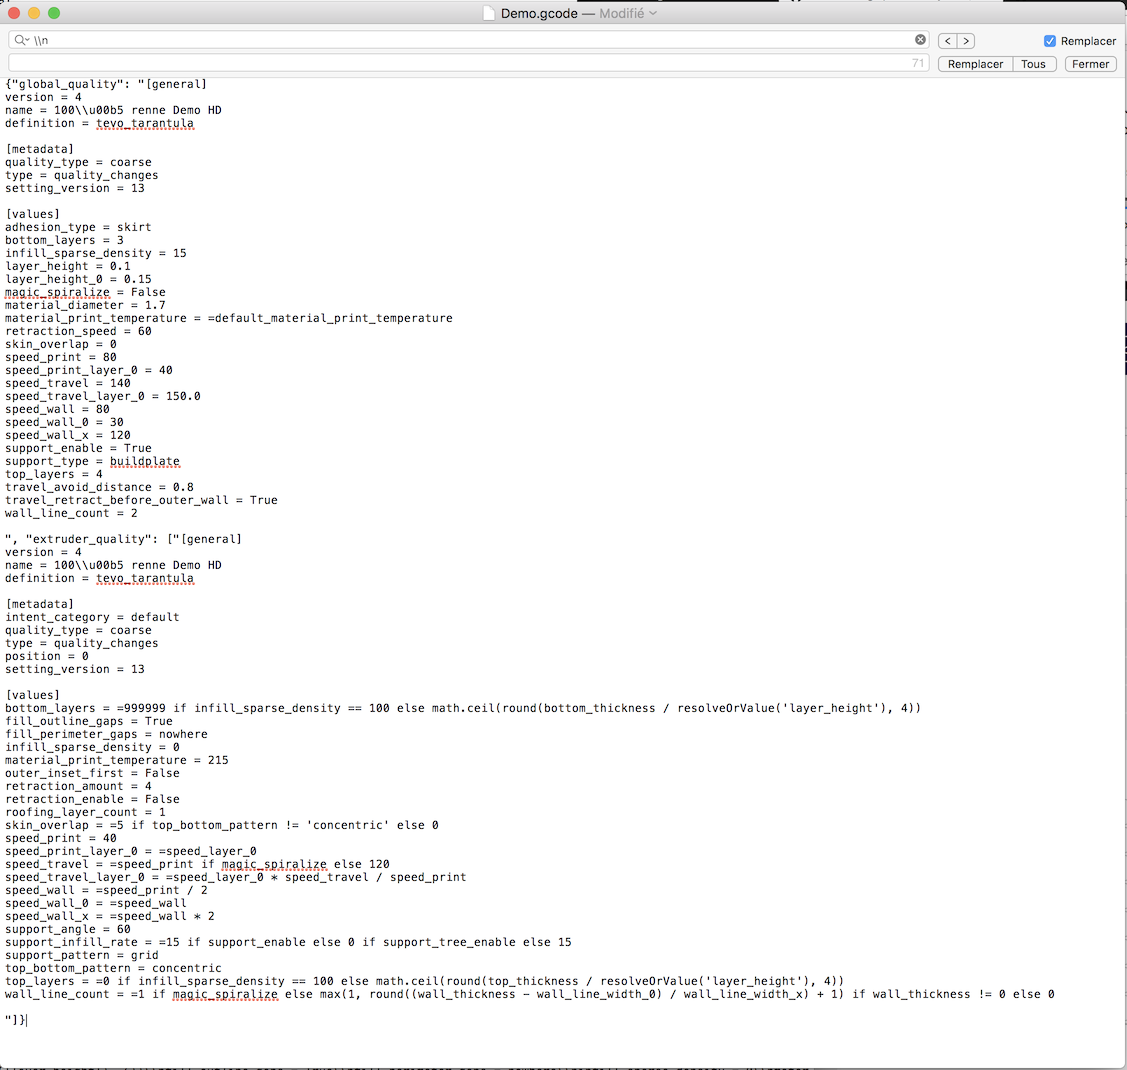The width and height of the screenshot is (1127, 1070).
Task: Click the line 'travel_avoid_distance = 0.8'
Action: [x=99, y=487]
